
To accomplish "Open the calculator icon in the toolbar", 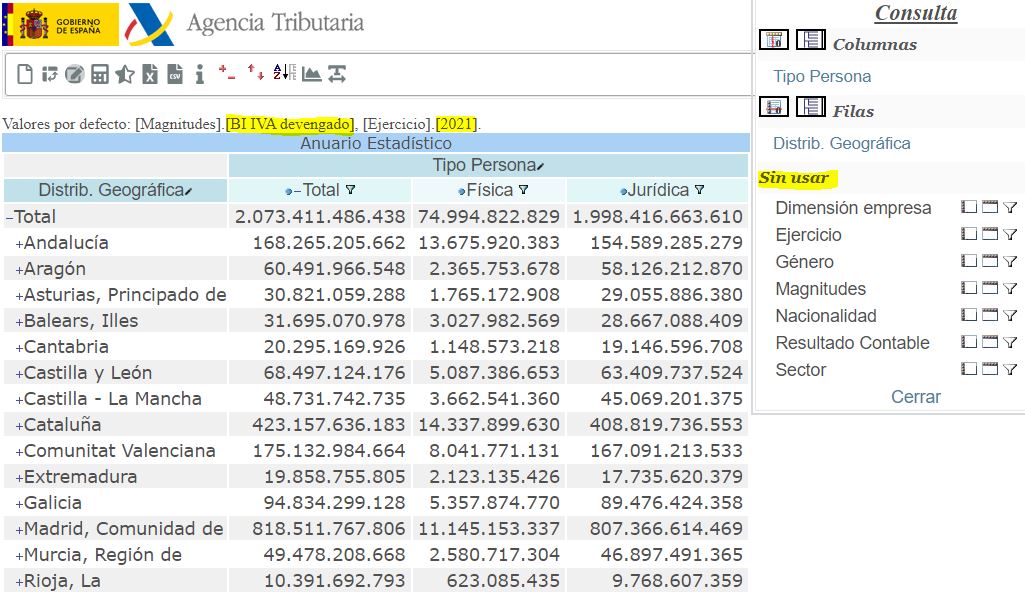I will pos(100,74).
